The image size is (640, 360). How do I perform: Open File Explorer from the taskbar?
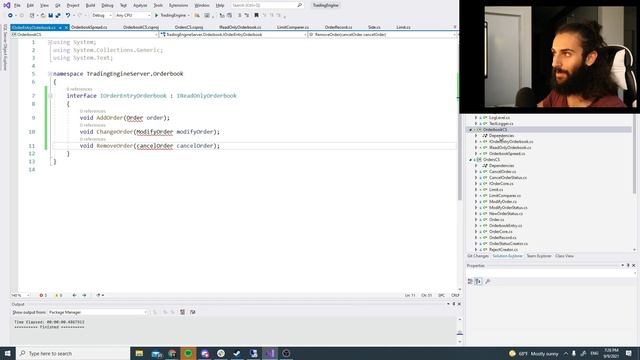pyautogui.click(x=139, y=353)
